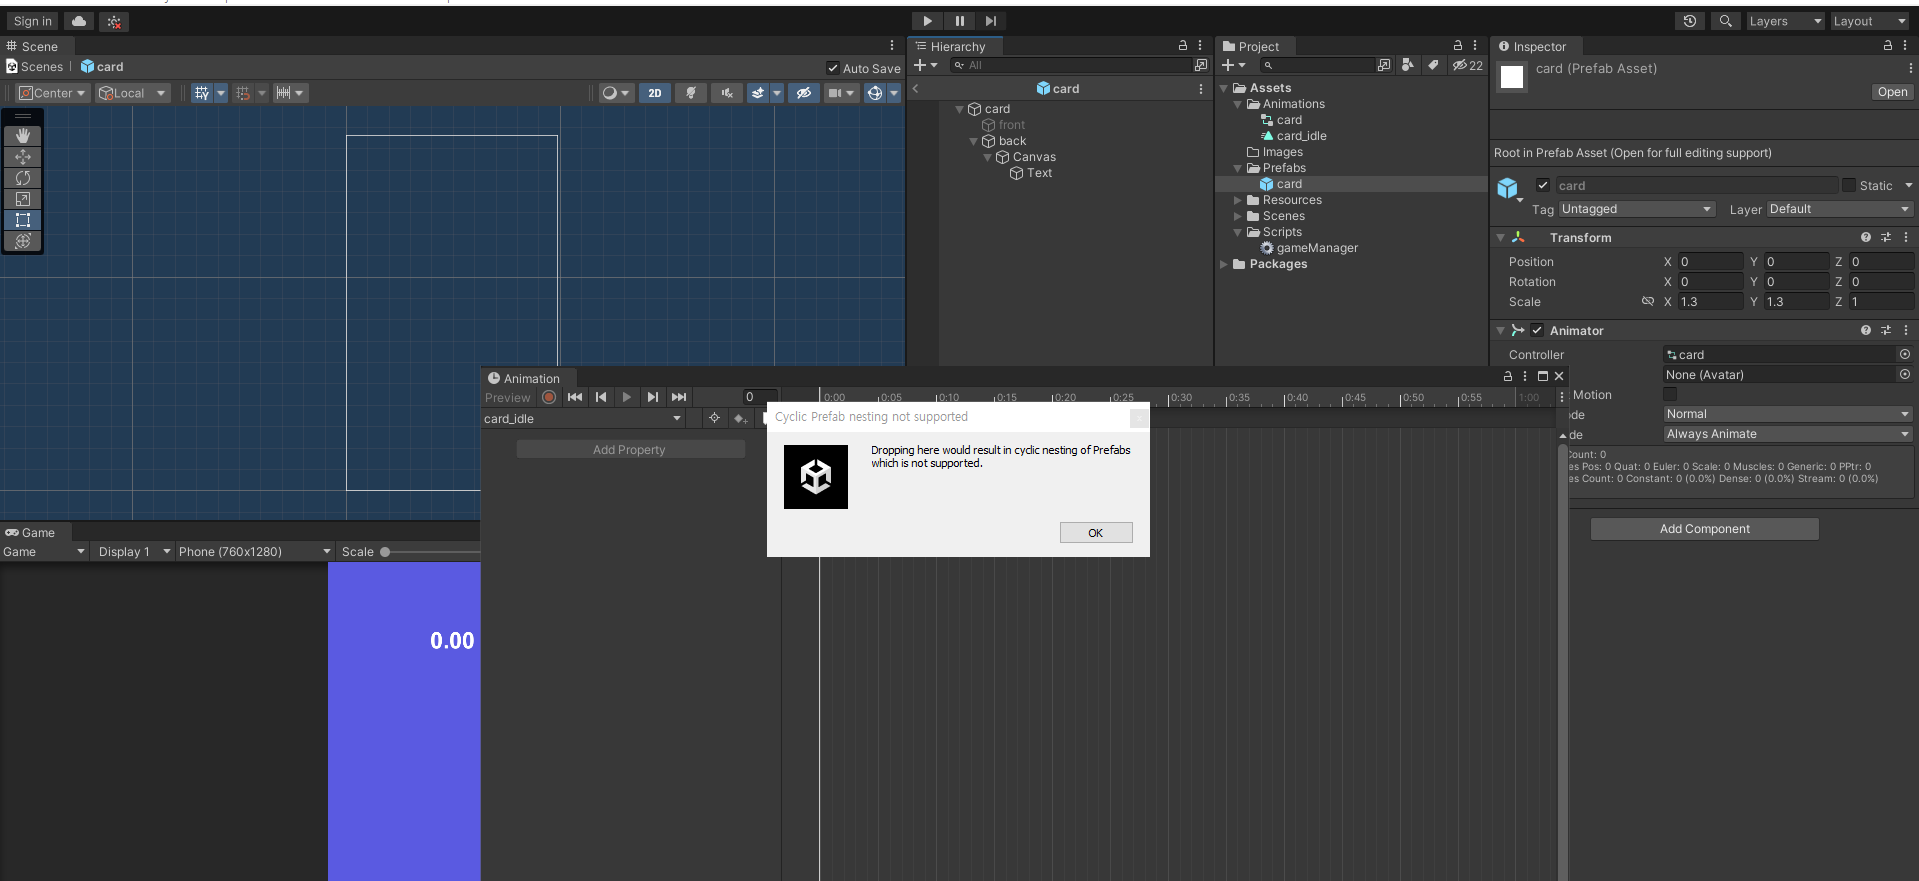Toggle the Animator component enabled checkbox
1919x881 pixels.
(1537, 330)
